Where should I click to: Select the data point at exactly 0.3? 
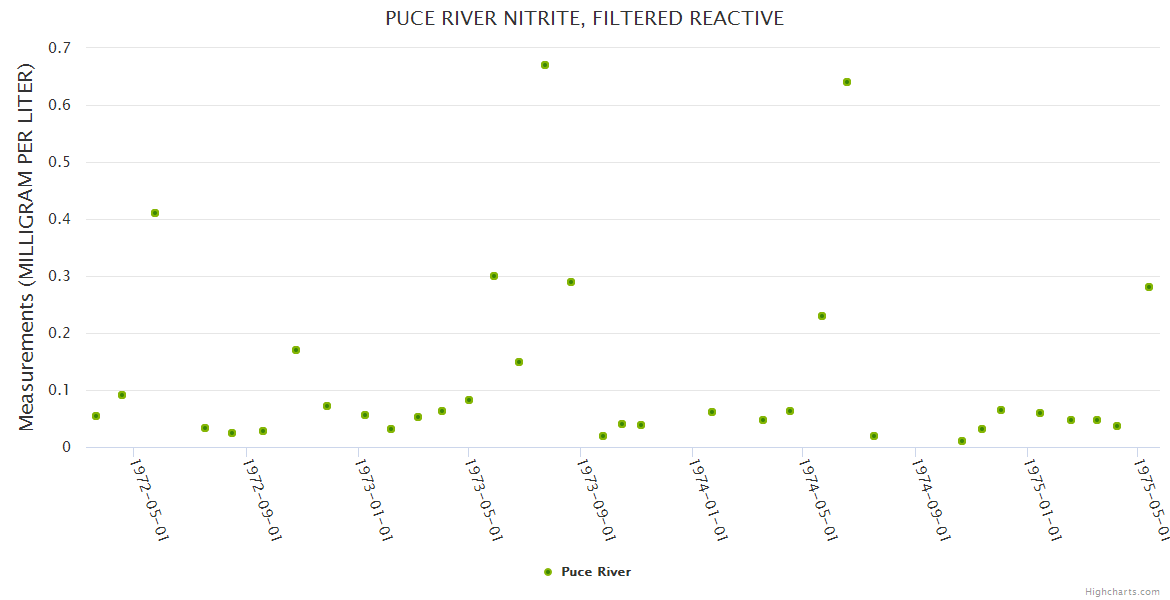point(494,276)
